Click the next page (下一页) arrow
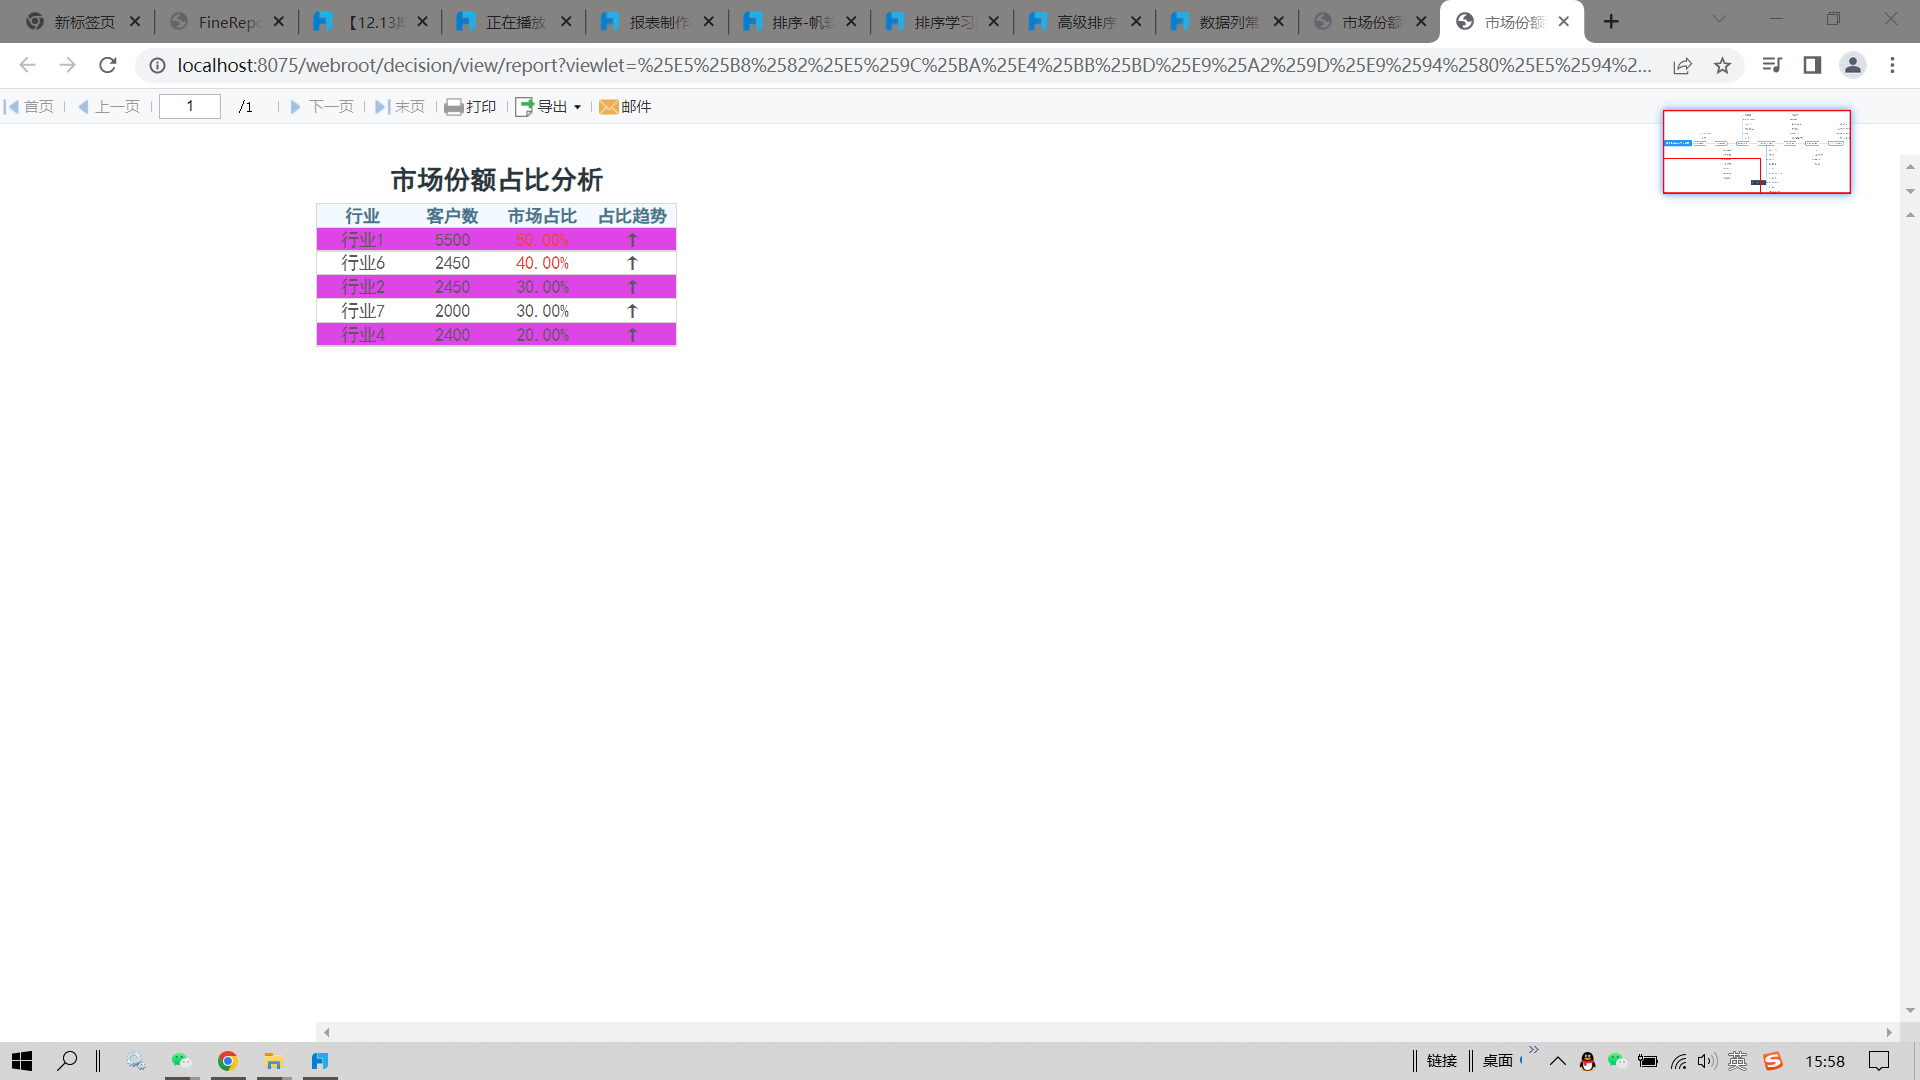The width and height of the screenshot is (1920, 1080). [295, 107]
